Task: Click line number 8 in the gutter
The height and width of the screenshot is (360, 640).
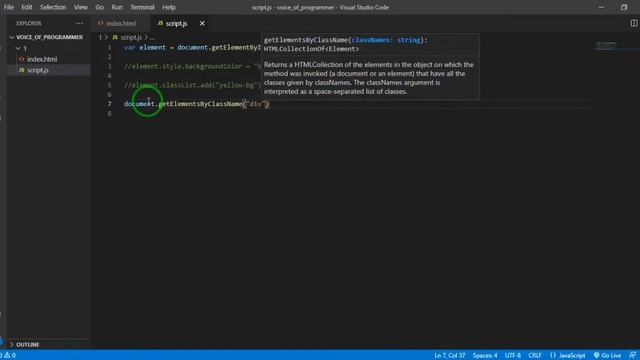Action: pyautogui.click(x=109, y=113)
